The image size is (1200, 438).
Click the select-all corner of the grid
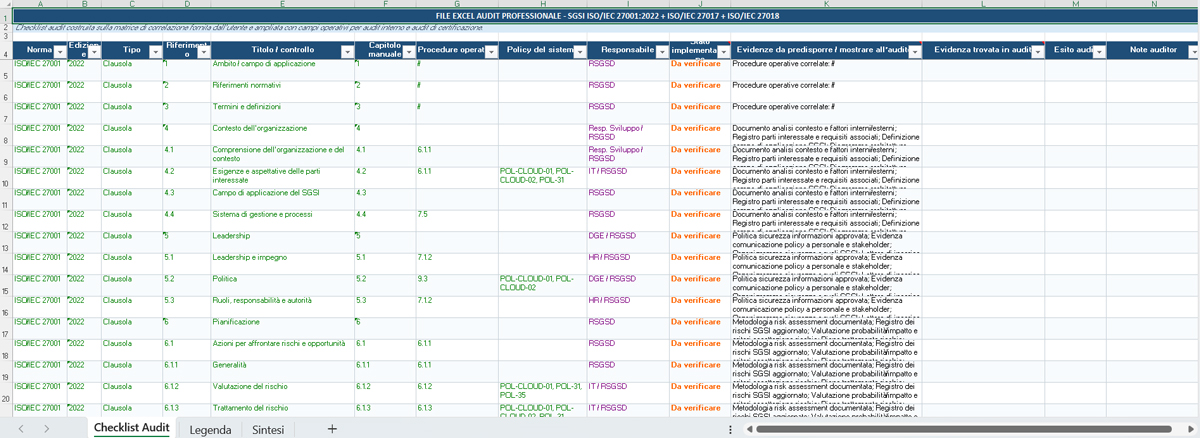(x=6, y=5)
